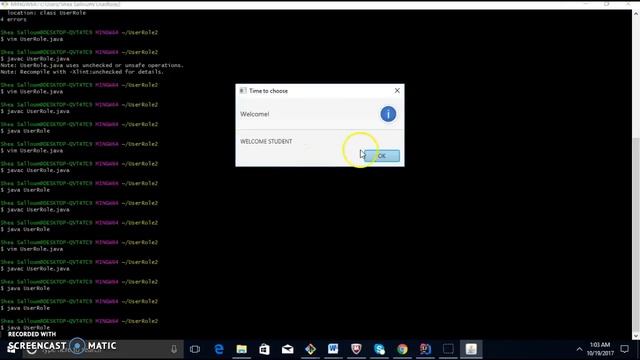Click the "4 errors" line in terminal

(14, 19)
